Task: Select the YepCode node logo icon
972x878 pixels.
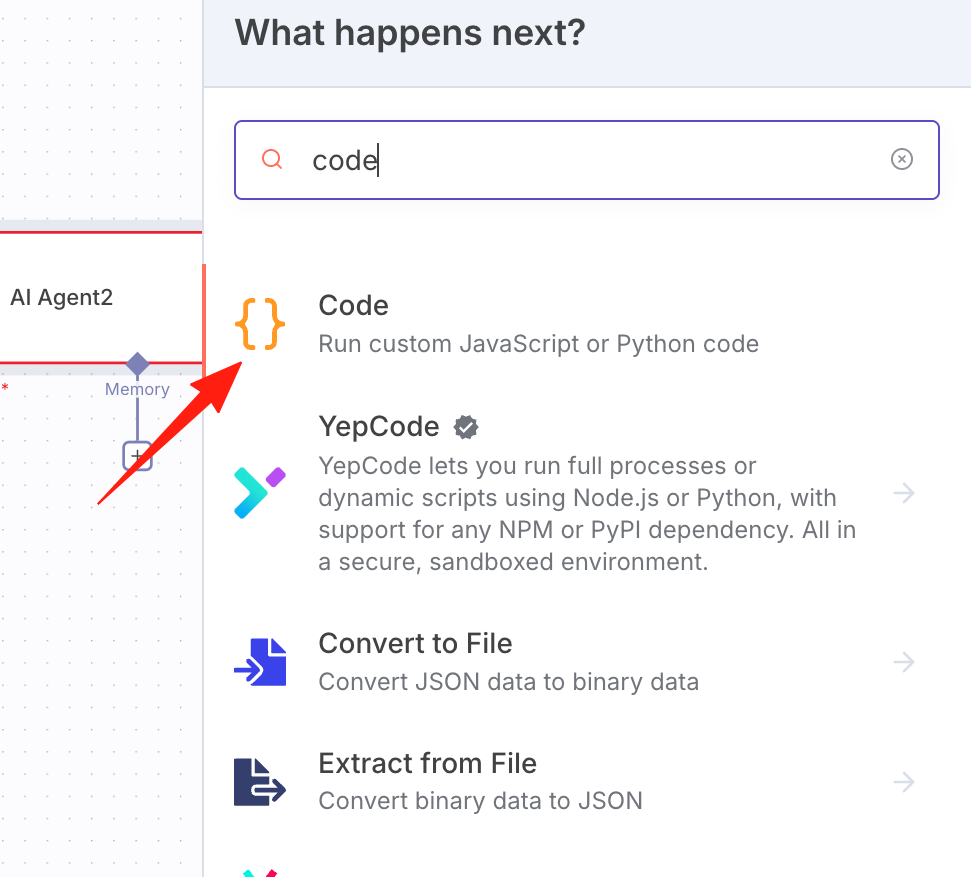Action: click(x=260, y=493)
